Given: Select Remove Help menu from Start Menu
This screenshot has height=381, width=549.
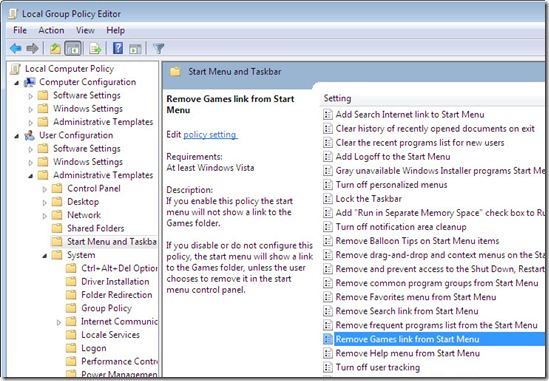Looking at the screenshot, I should click(408, 353).
